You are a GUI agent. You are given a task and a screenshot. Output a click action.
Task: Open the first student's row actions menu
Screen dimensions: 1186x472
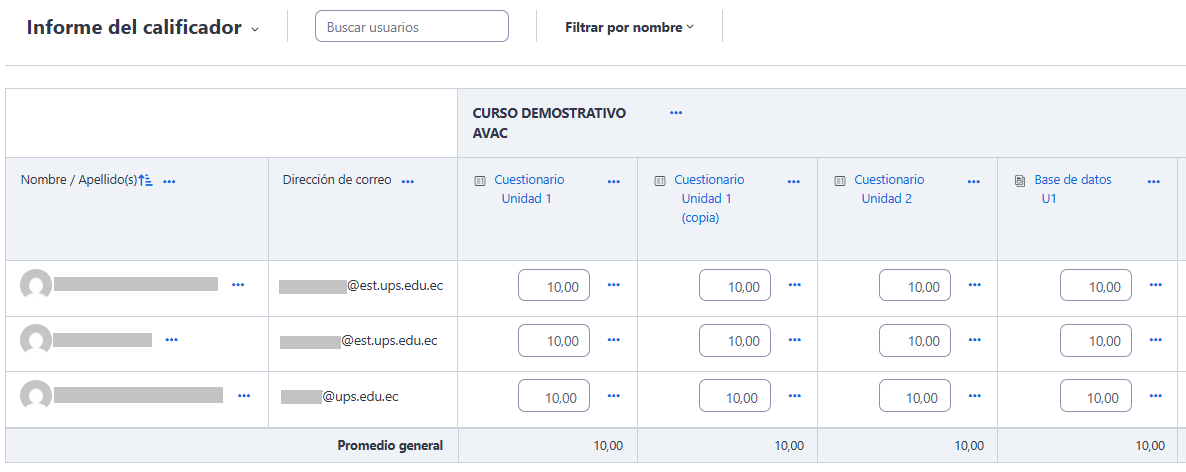pyautogui.click(x=238, y=285)
